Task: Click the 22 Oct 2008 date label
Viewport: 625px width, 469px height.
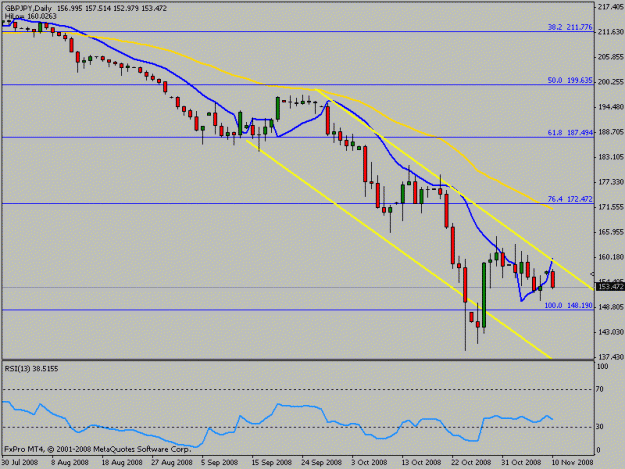Action: click(472, 463)
